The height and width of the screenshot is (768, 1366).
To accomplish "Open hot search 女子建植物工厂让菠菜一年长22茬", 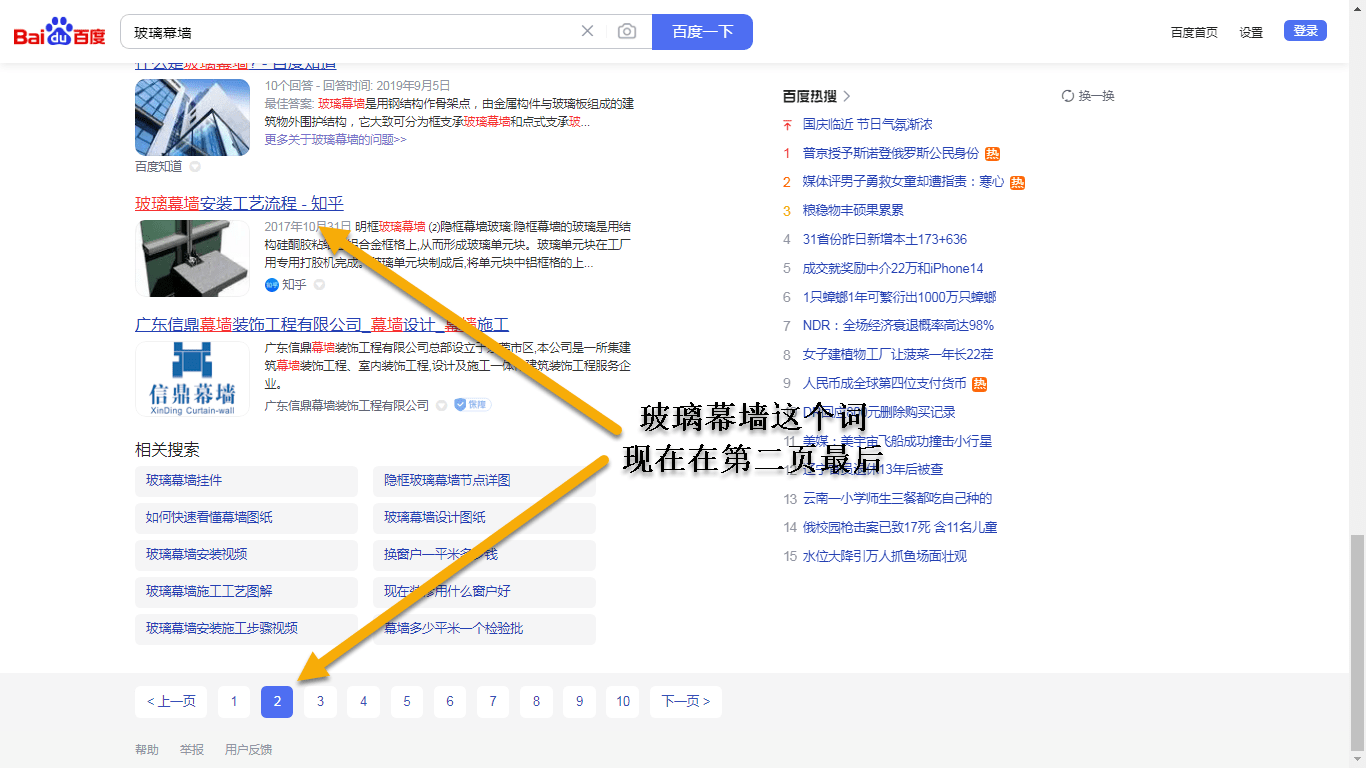I will point(898,355).
